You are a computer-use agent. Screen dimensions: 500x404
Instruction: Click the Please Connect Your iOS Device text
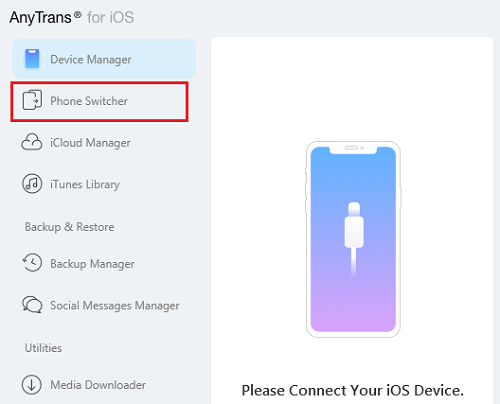click(x=353, y=390)
